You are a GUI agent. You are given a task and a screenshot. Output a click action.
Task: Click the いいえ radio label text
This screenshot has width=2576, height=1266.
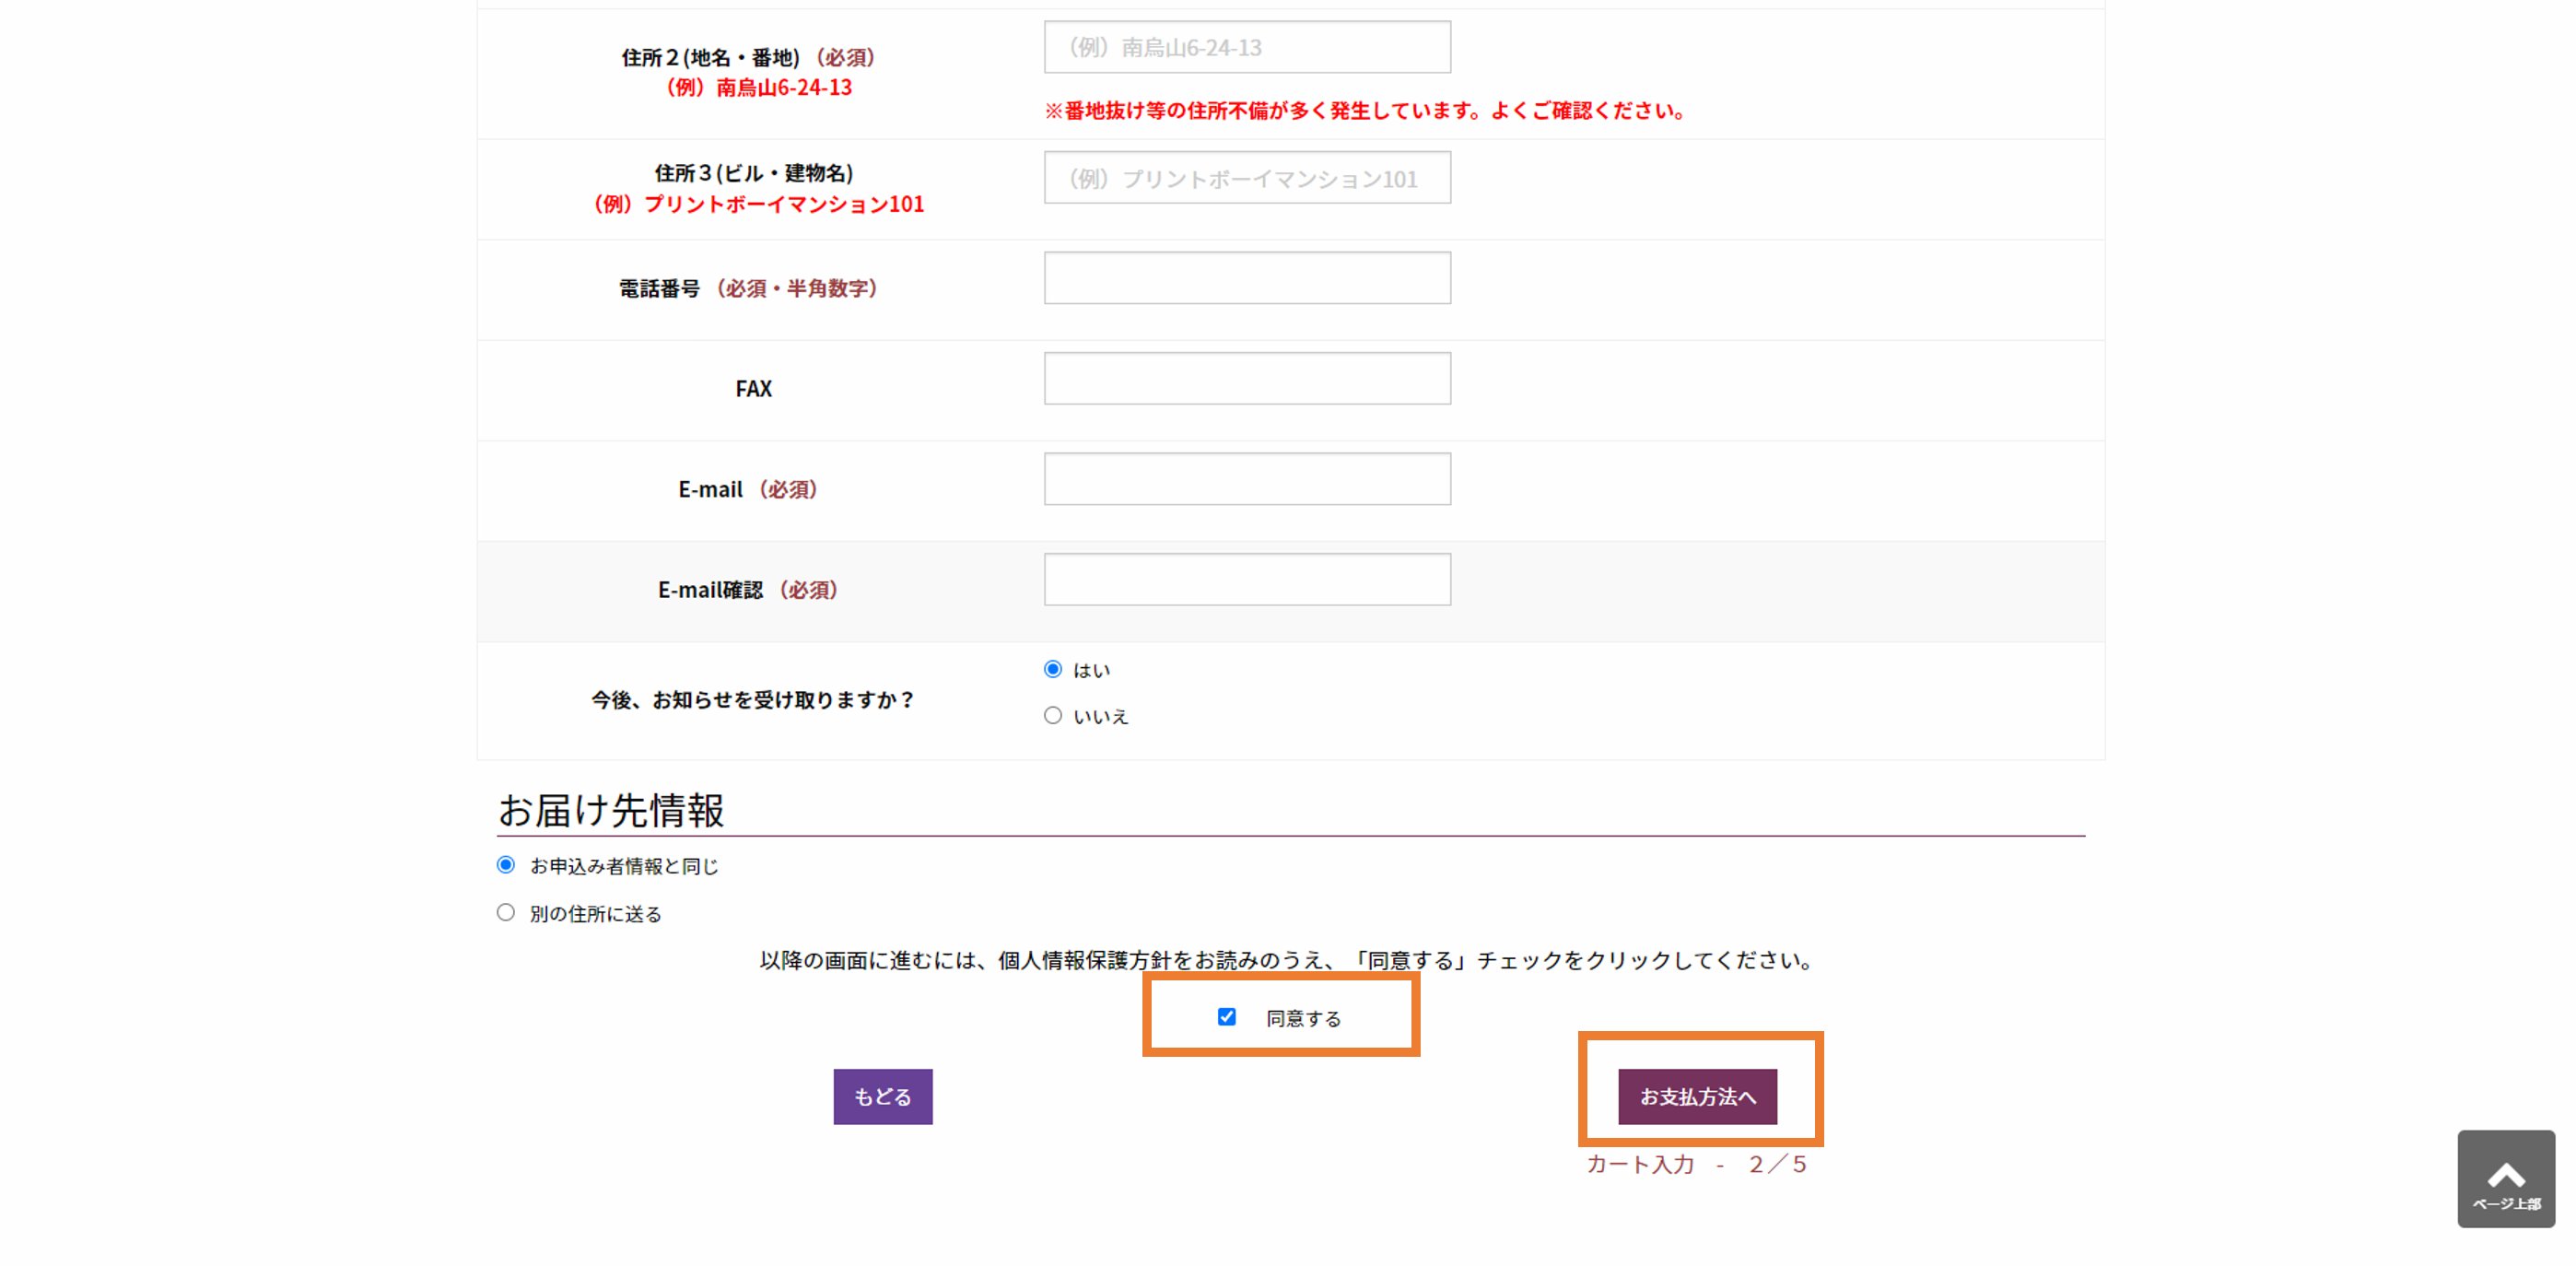click(x=1100, y=716)
